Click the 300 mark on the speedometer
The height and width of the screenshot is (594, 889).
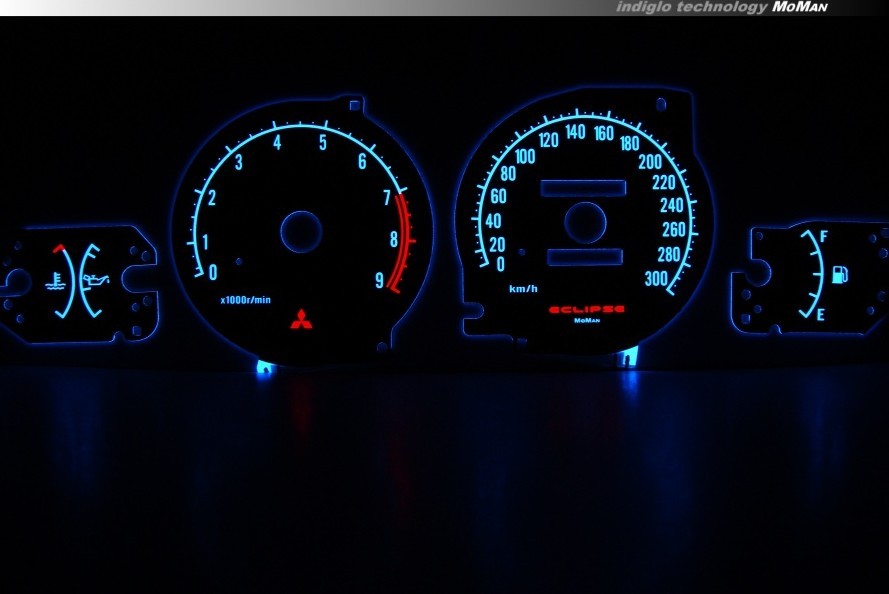655,279
